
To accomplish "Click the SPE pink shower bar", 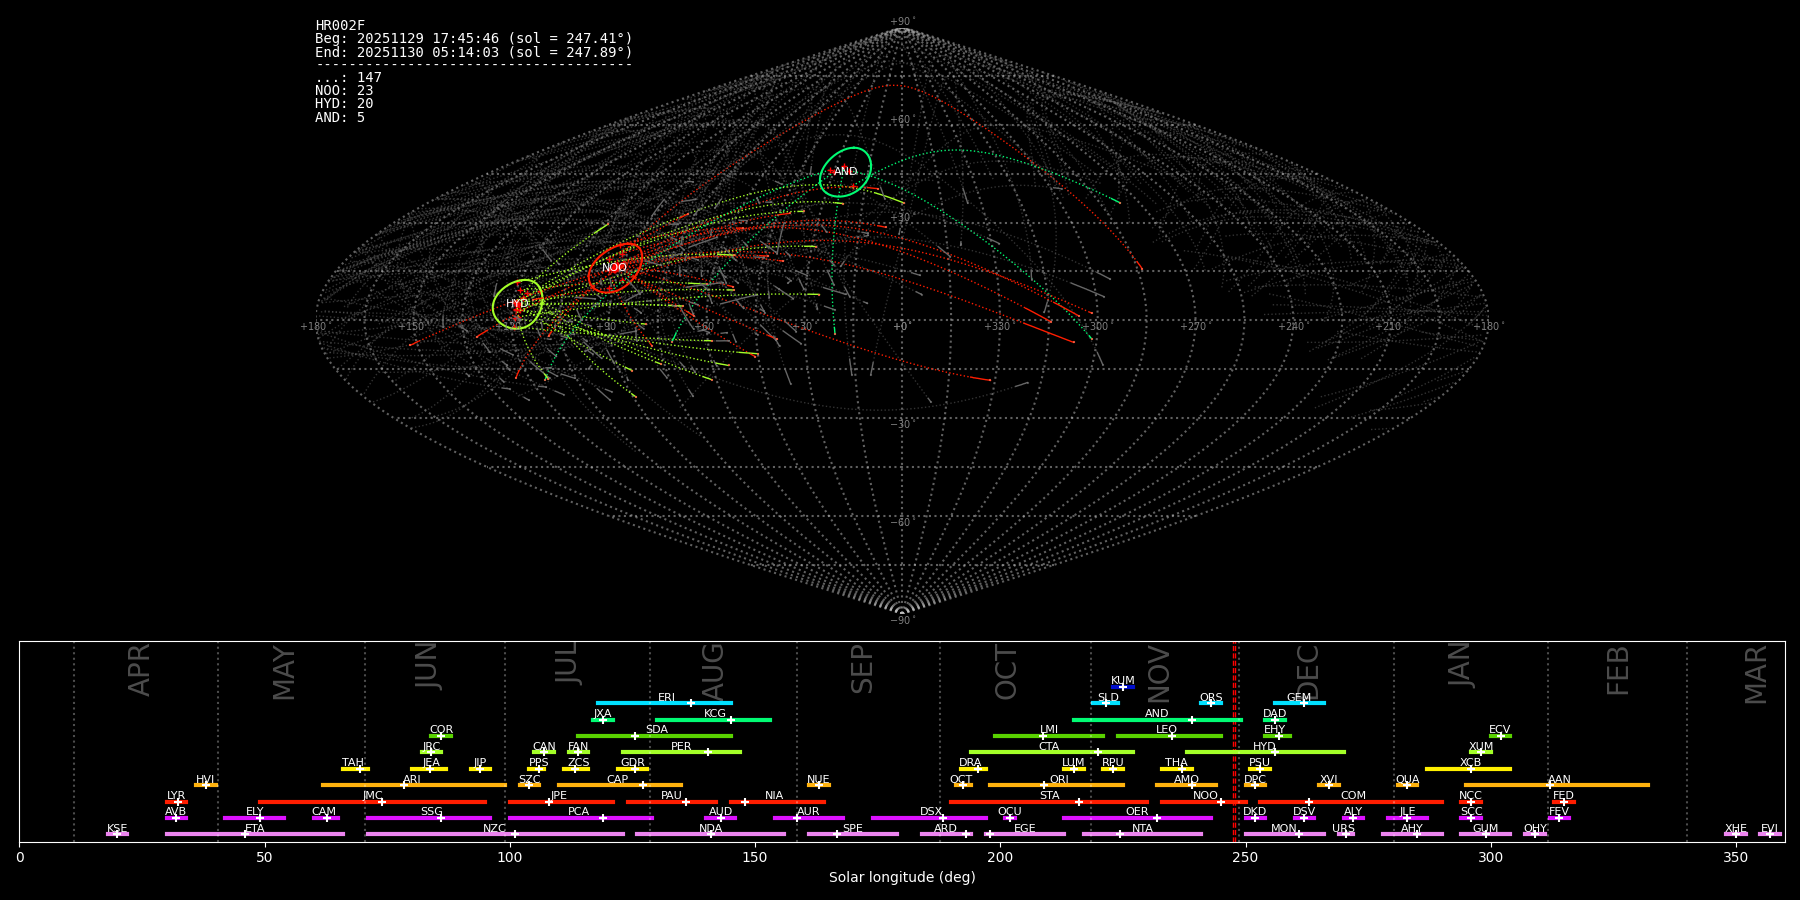I will (x=853, y=834).
